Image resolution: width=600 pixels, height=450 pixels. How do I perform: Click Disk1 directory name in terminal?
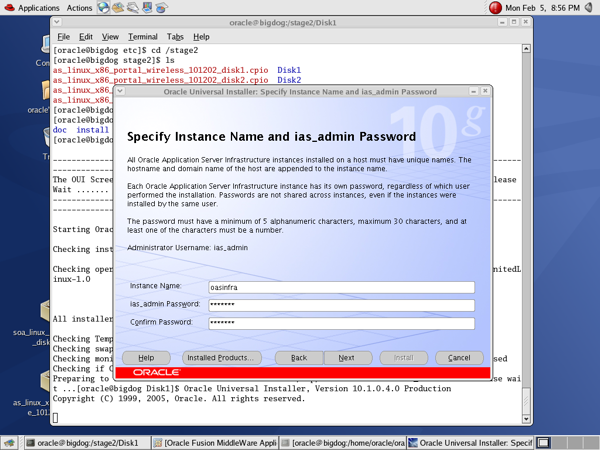coord(289,70)
